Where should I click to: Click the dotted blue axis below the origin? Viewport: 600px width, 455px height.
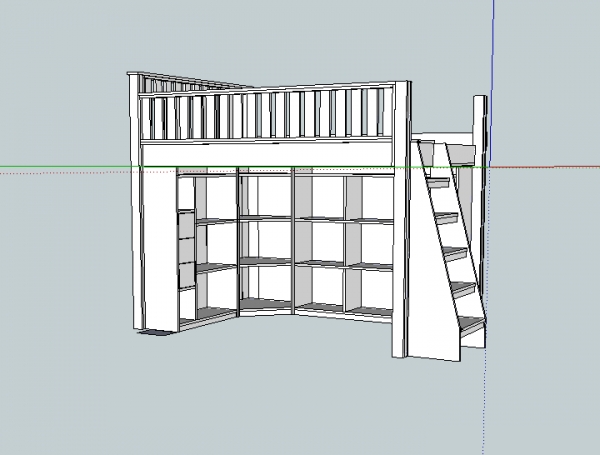485,311
